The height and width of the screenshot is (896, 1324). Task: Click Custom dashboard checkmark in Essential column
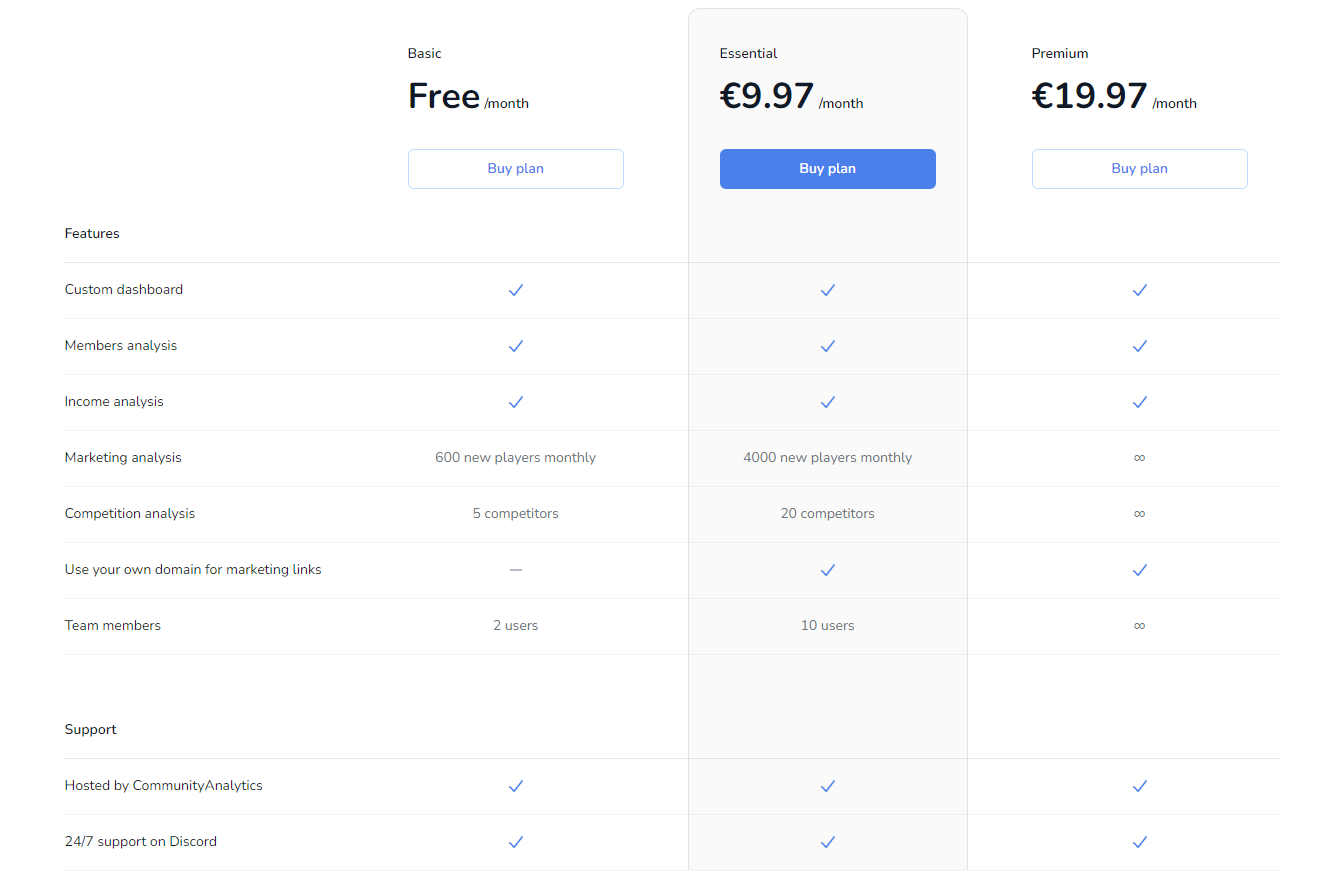point(828,290)
